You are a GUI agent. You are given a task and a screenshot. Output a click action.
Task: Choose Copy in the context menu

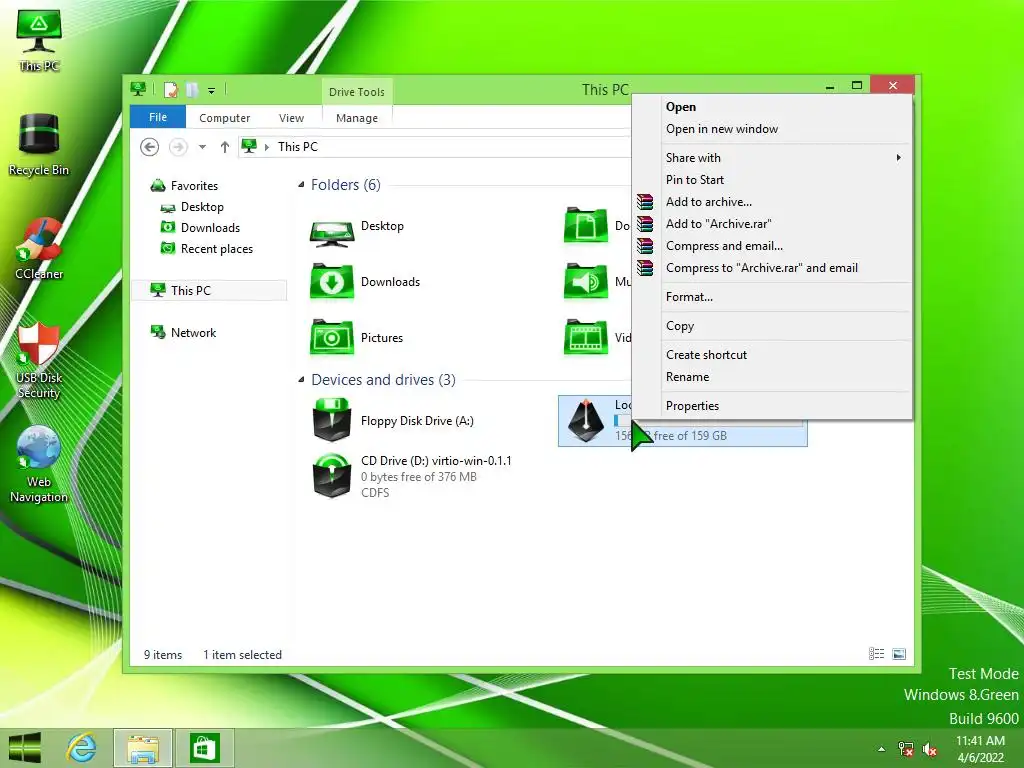coord(771,325)
